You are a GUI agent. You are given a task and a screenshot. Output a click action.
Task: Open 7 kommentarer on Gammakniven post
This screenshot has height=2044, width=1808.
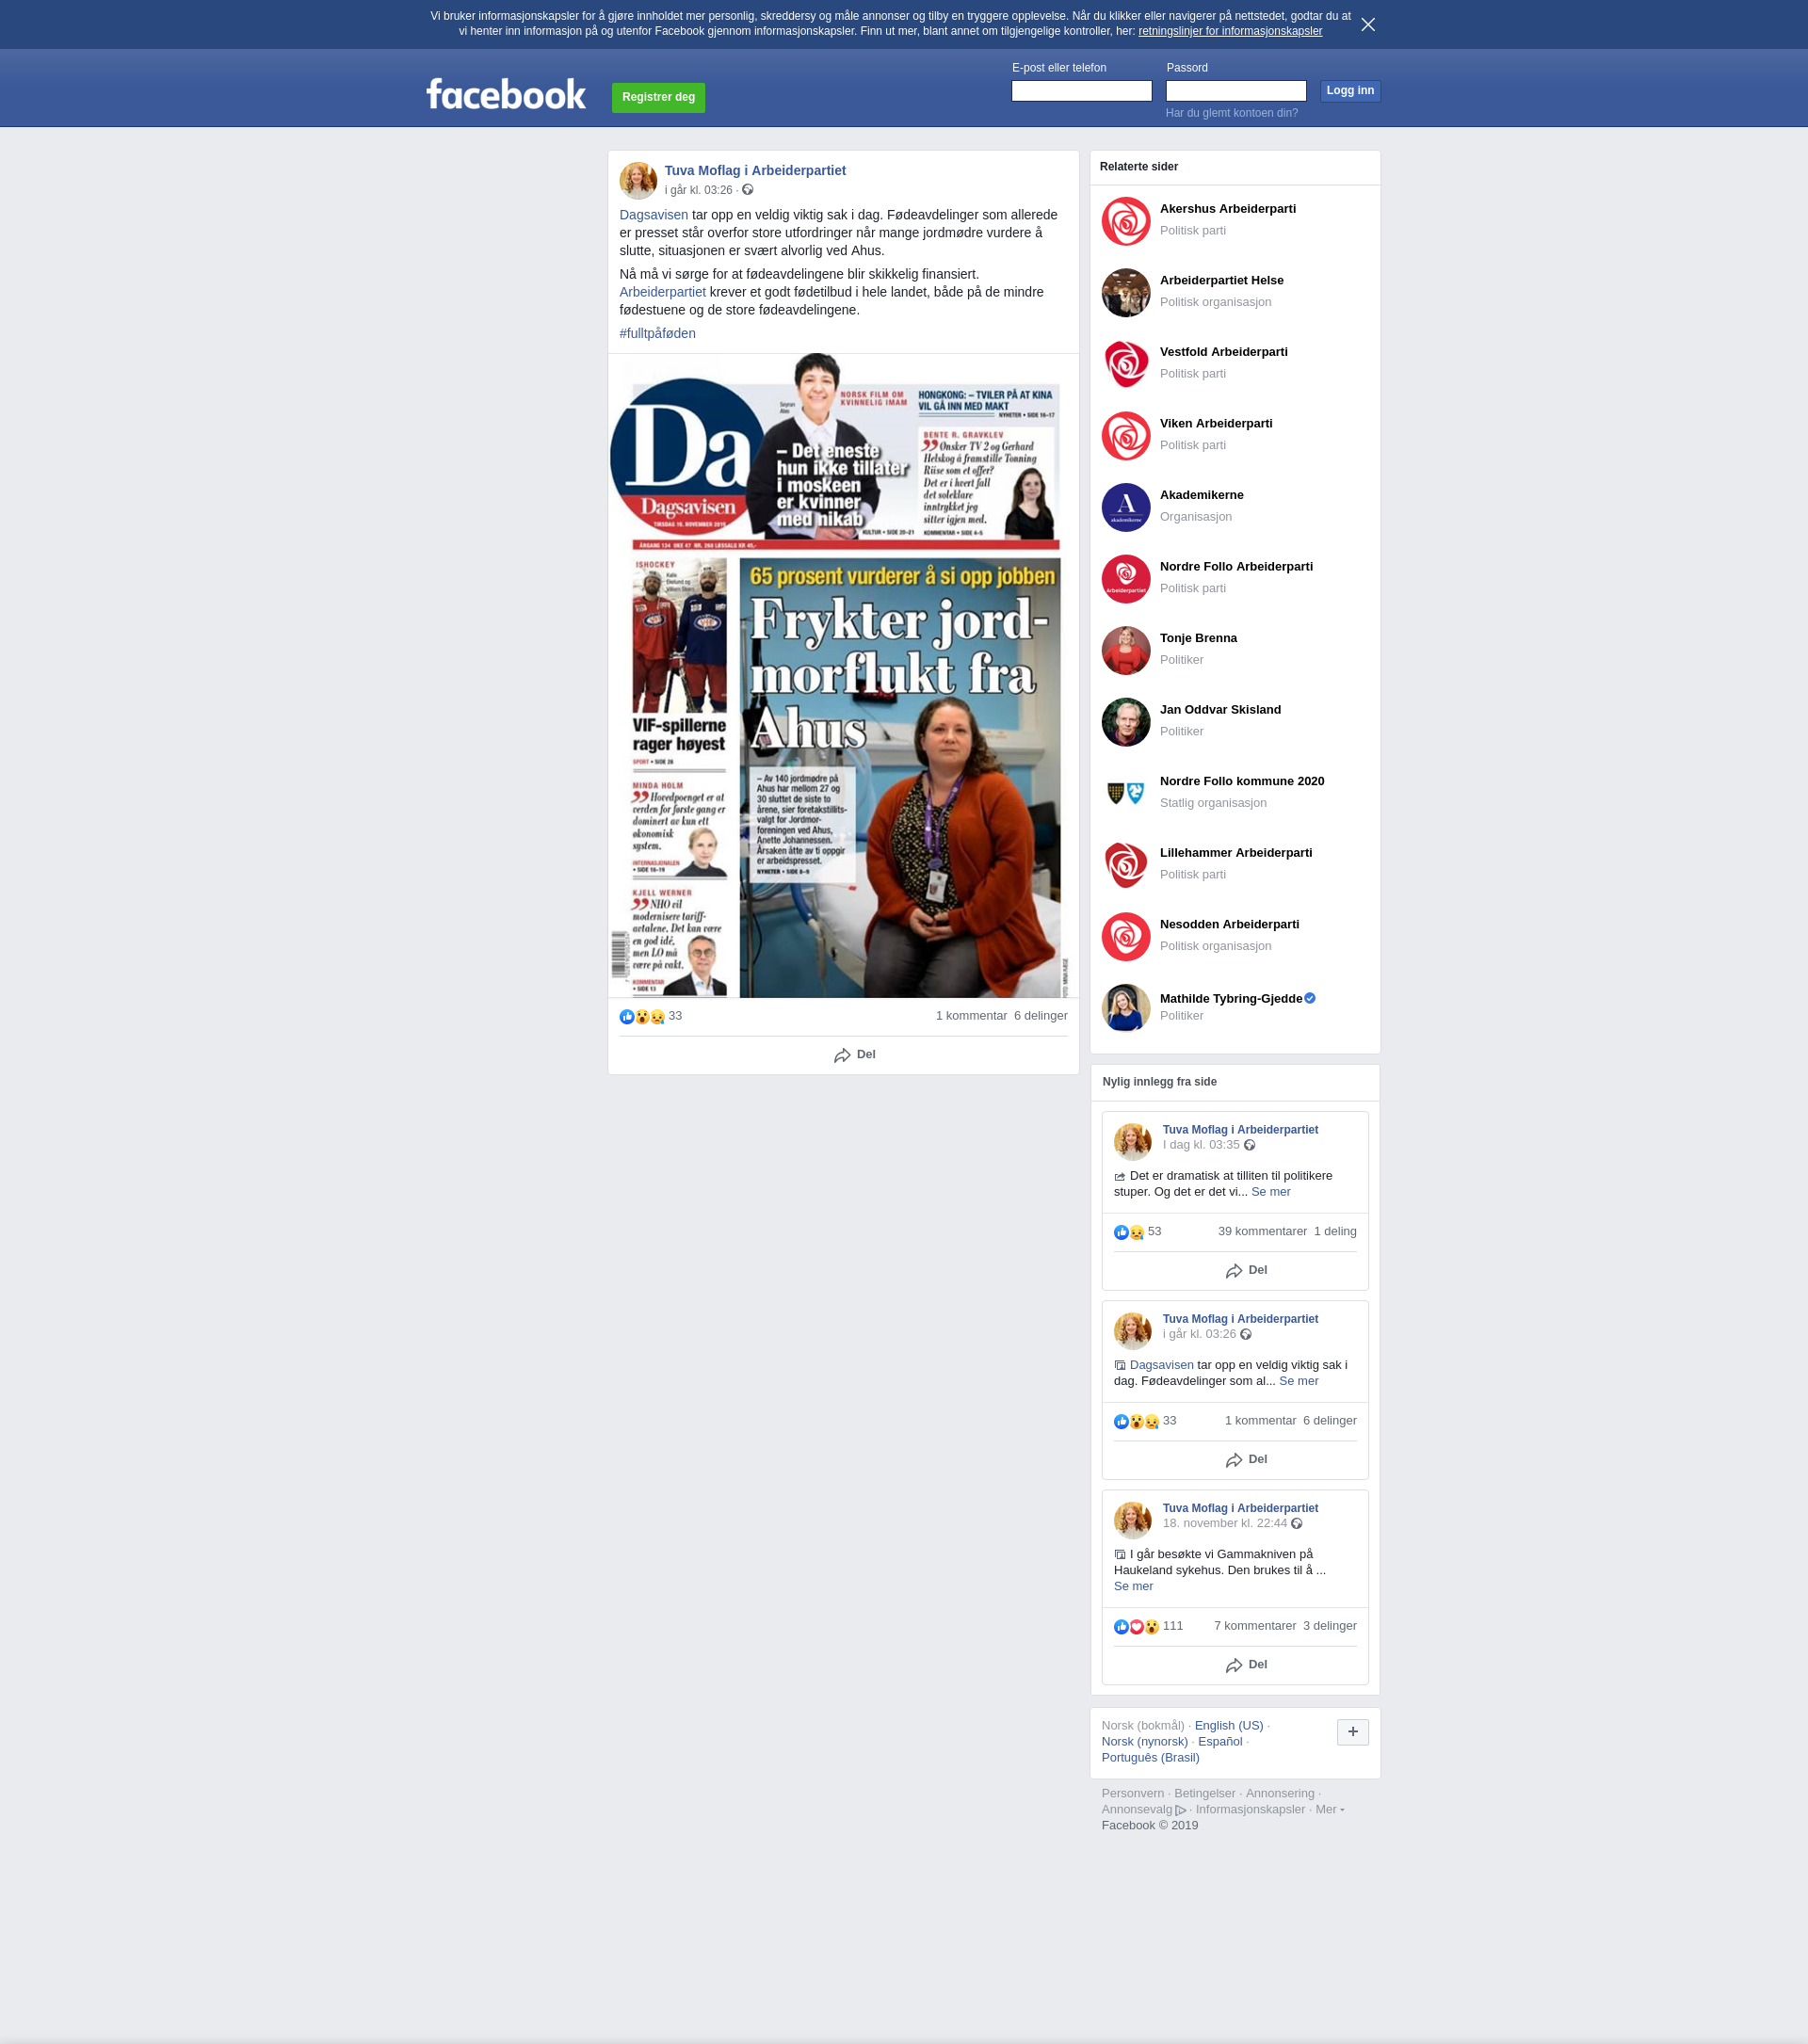point(1254,1626)
